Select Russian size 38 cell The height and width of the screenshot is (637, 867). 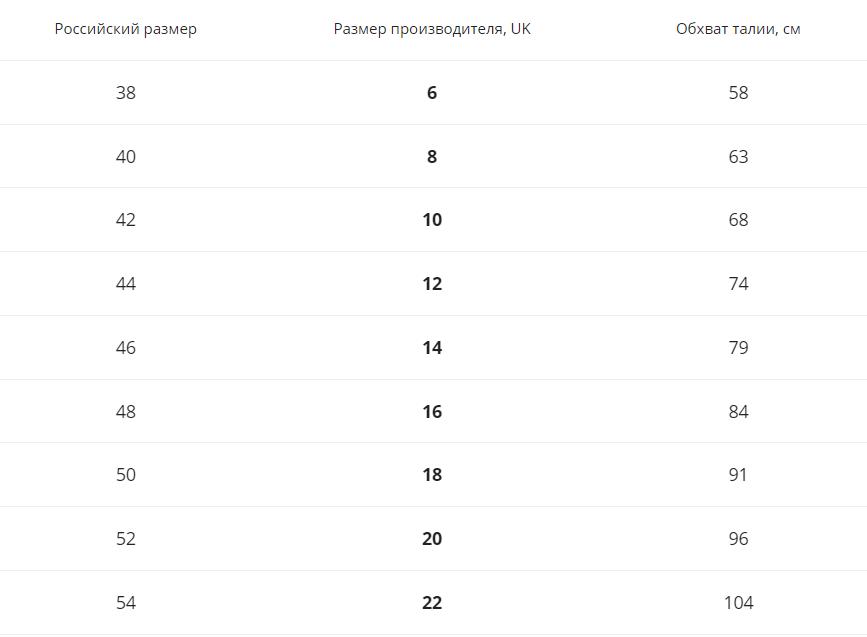[126, 92]
